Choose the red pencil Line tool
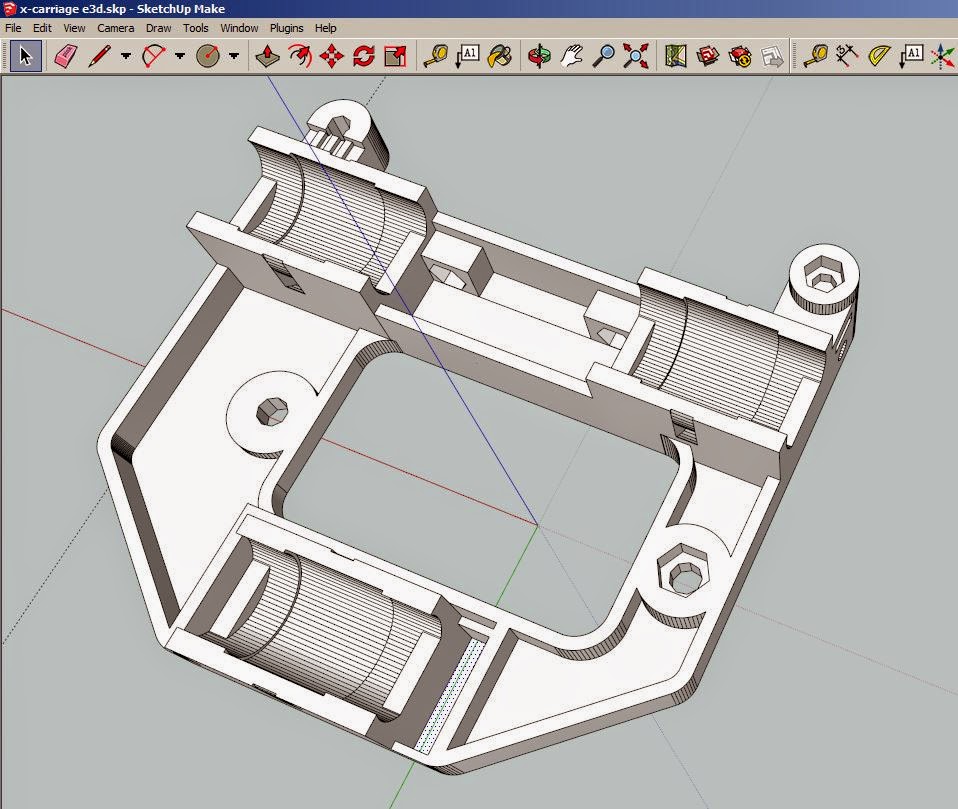958x809 pixels. (100, 56)
